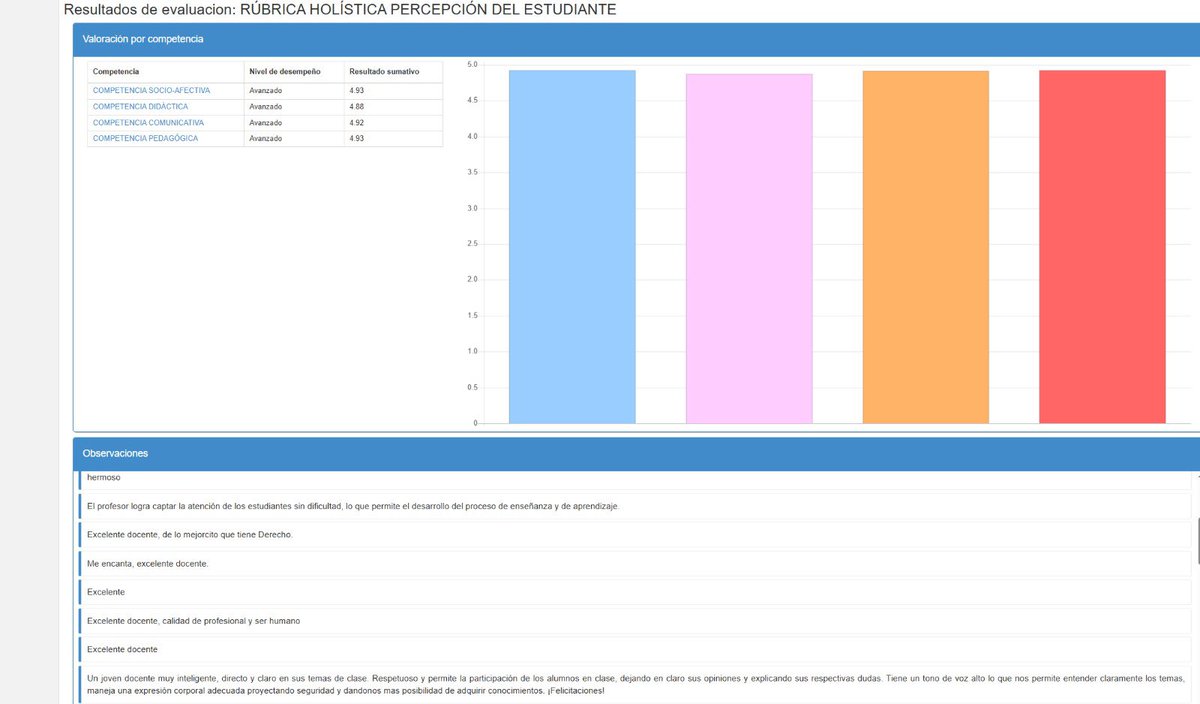Open COMPETENCIA COMUNICATIVA link
Screen dimensions: 1200x704
click(148, 122)
